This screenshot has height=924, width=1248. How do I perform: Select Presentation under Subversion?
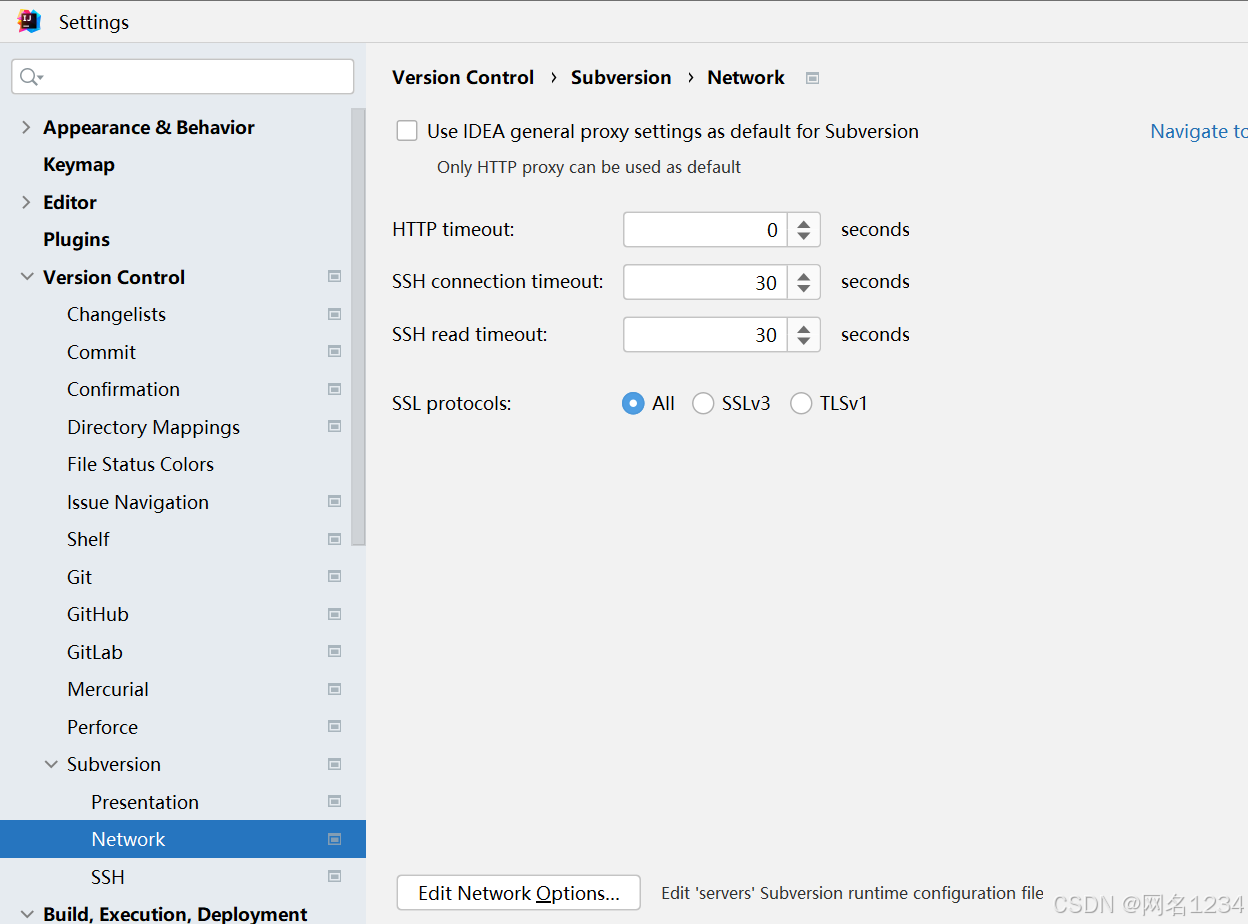[145, 802]
